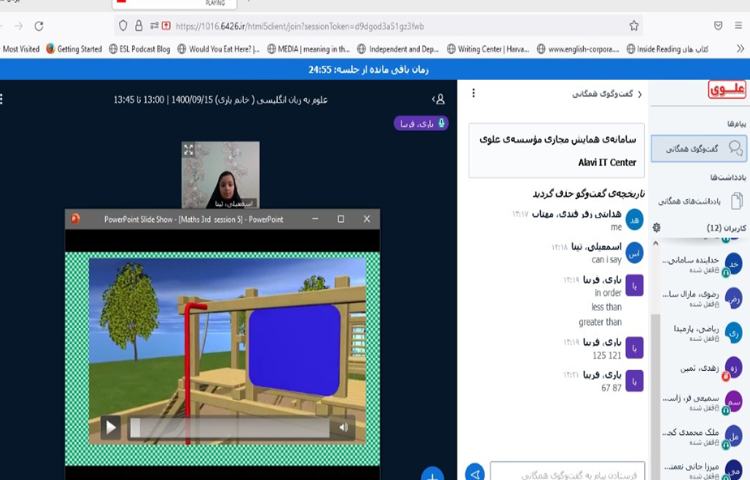Image resolution: width=750 pixels, height=480 pixels.
Task: Toggle the video volume speaker icon
Action: pyautogui.click(x=343, y=427)
